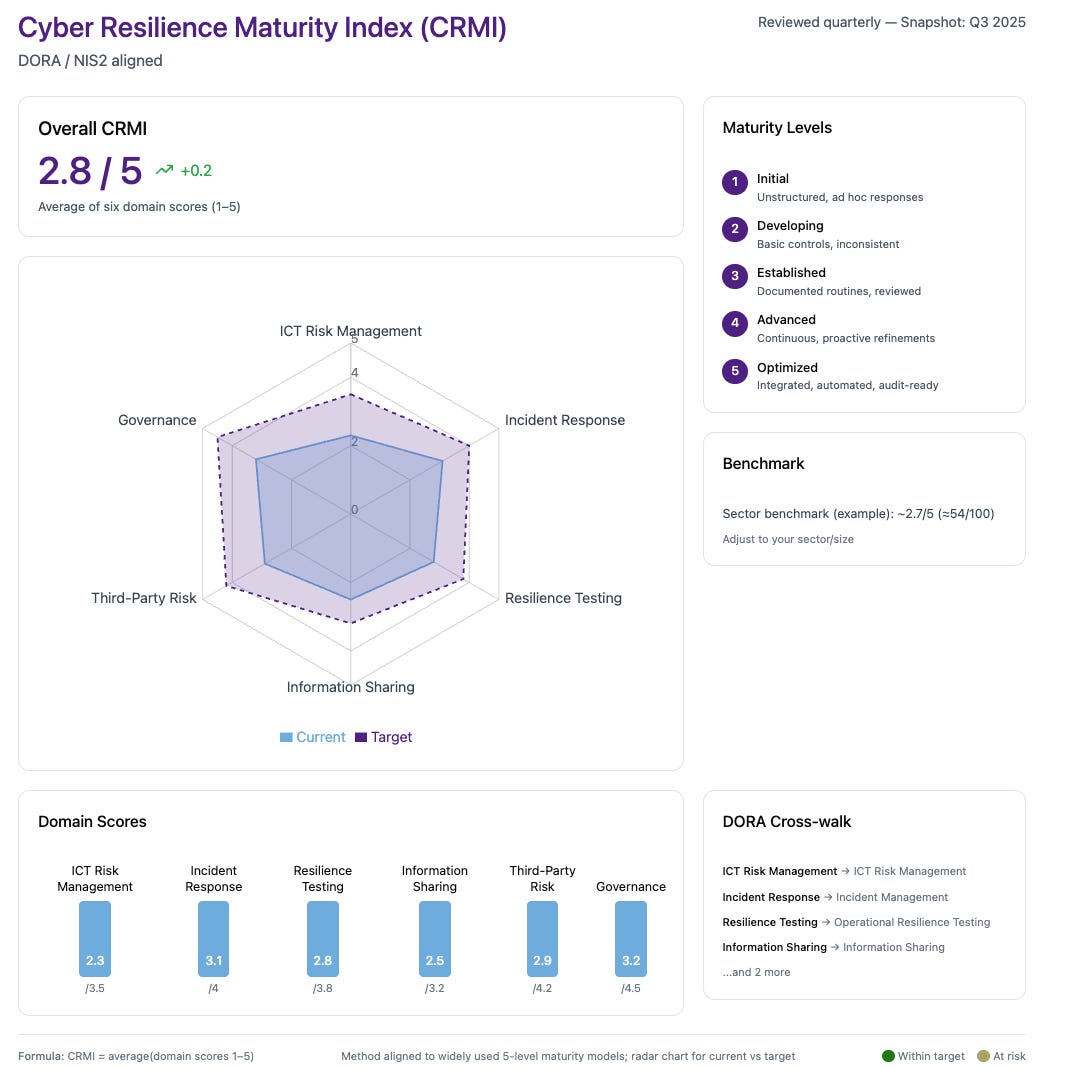The width and height of the screenshot is (1073, 1069).
Task: Click the Information Sharing → Information Sharing row
Action: 833,947
